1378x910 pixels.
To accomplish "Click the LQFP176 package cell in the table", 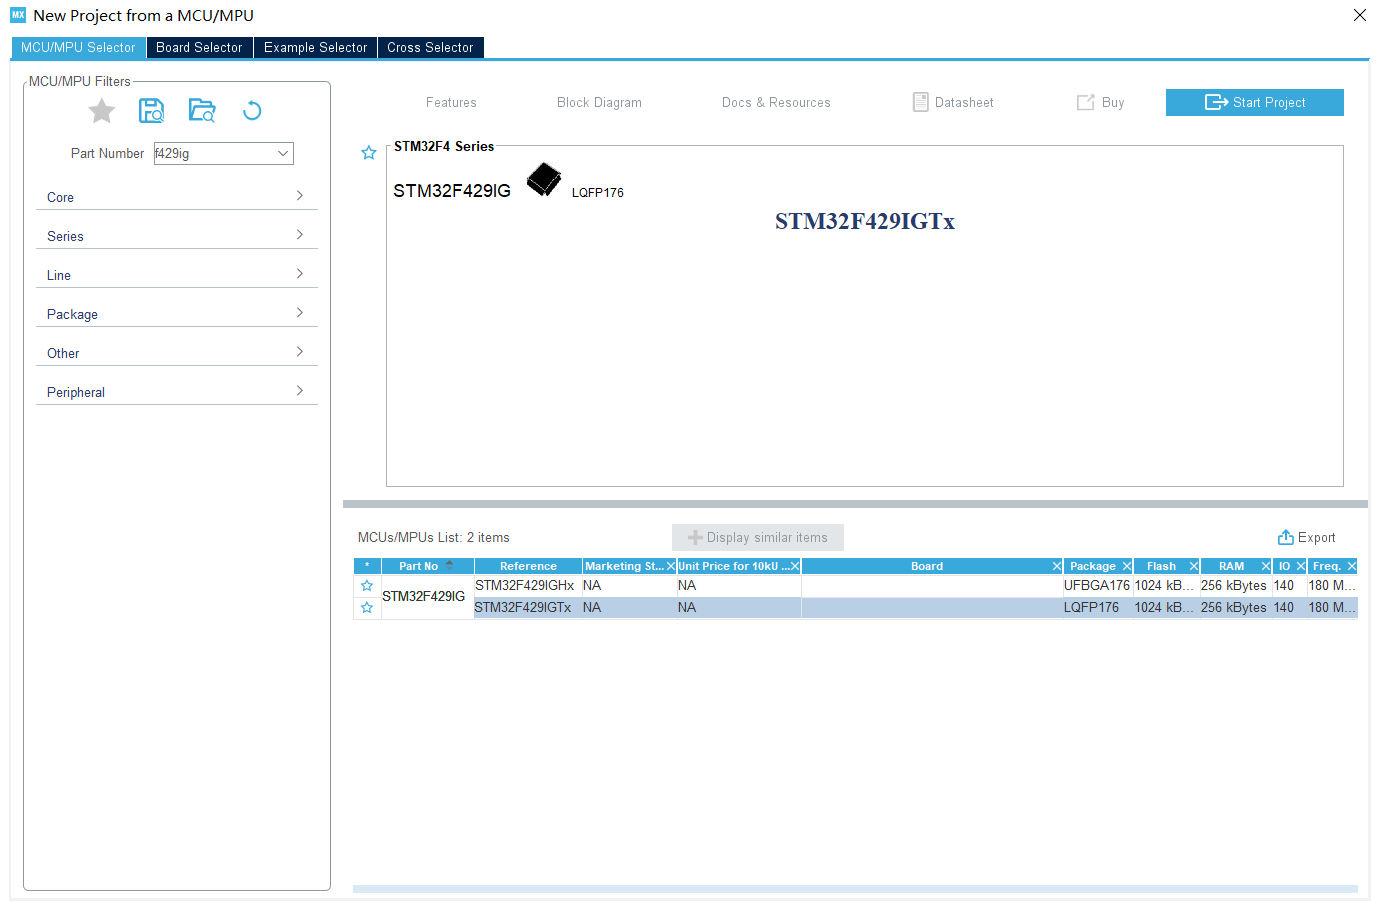I will 1096,608.
